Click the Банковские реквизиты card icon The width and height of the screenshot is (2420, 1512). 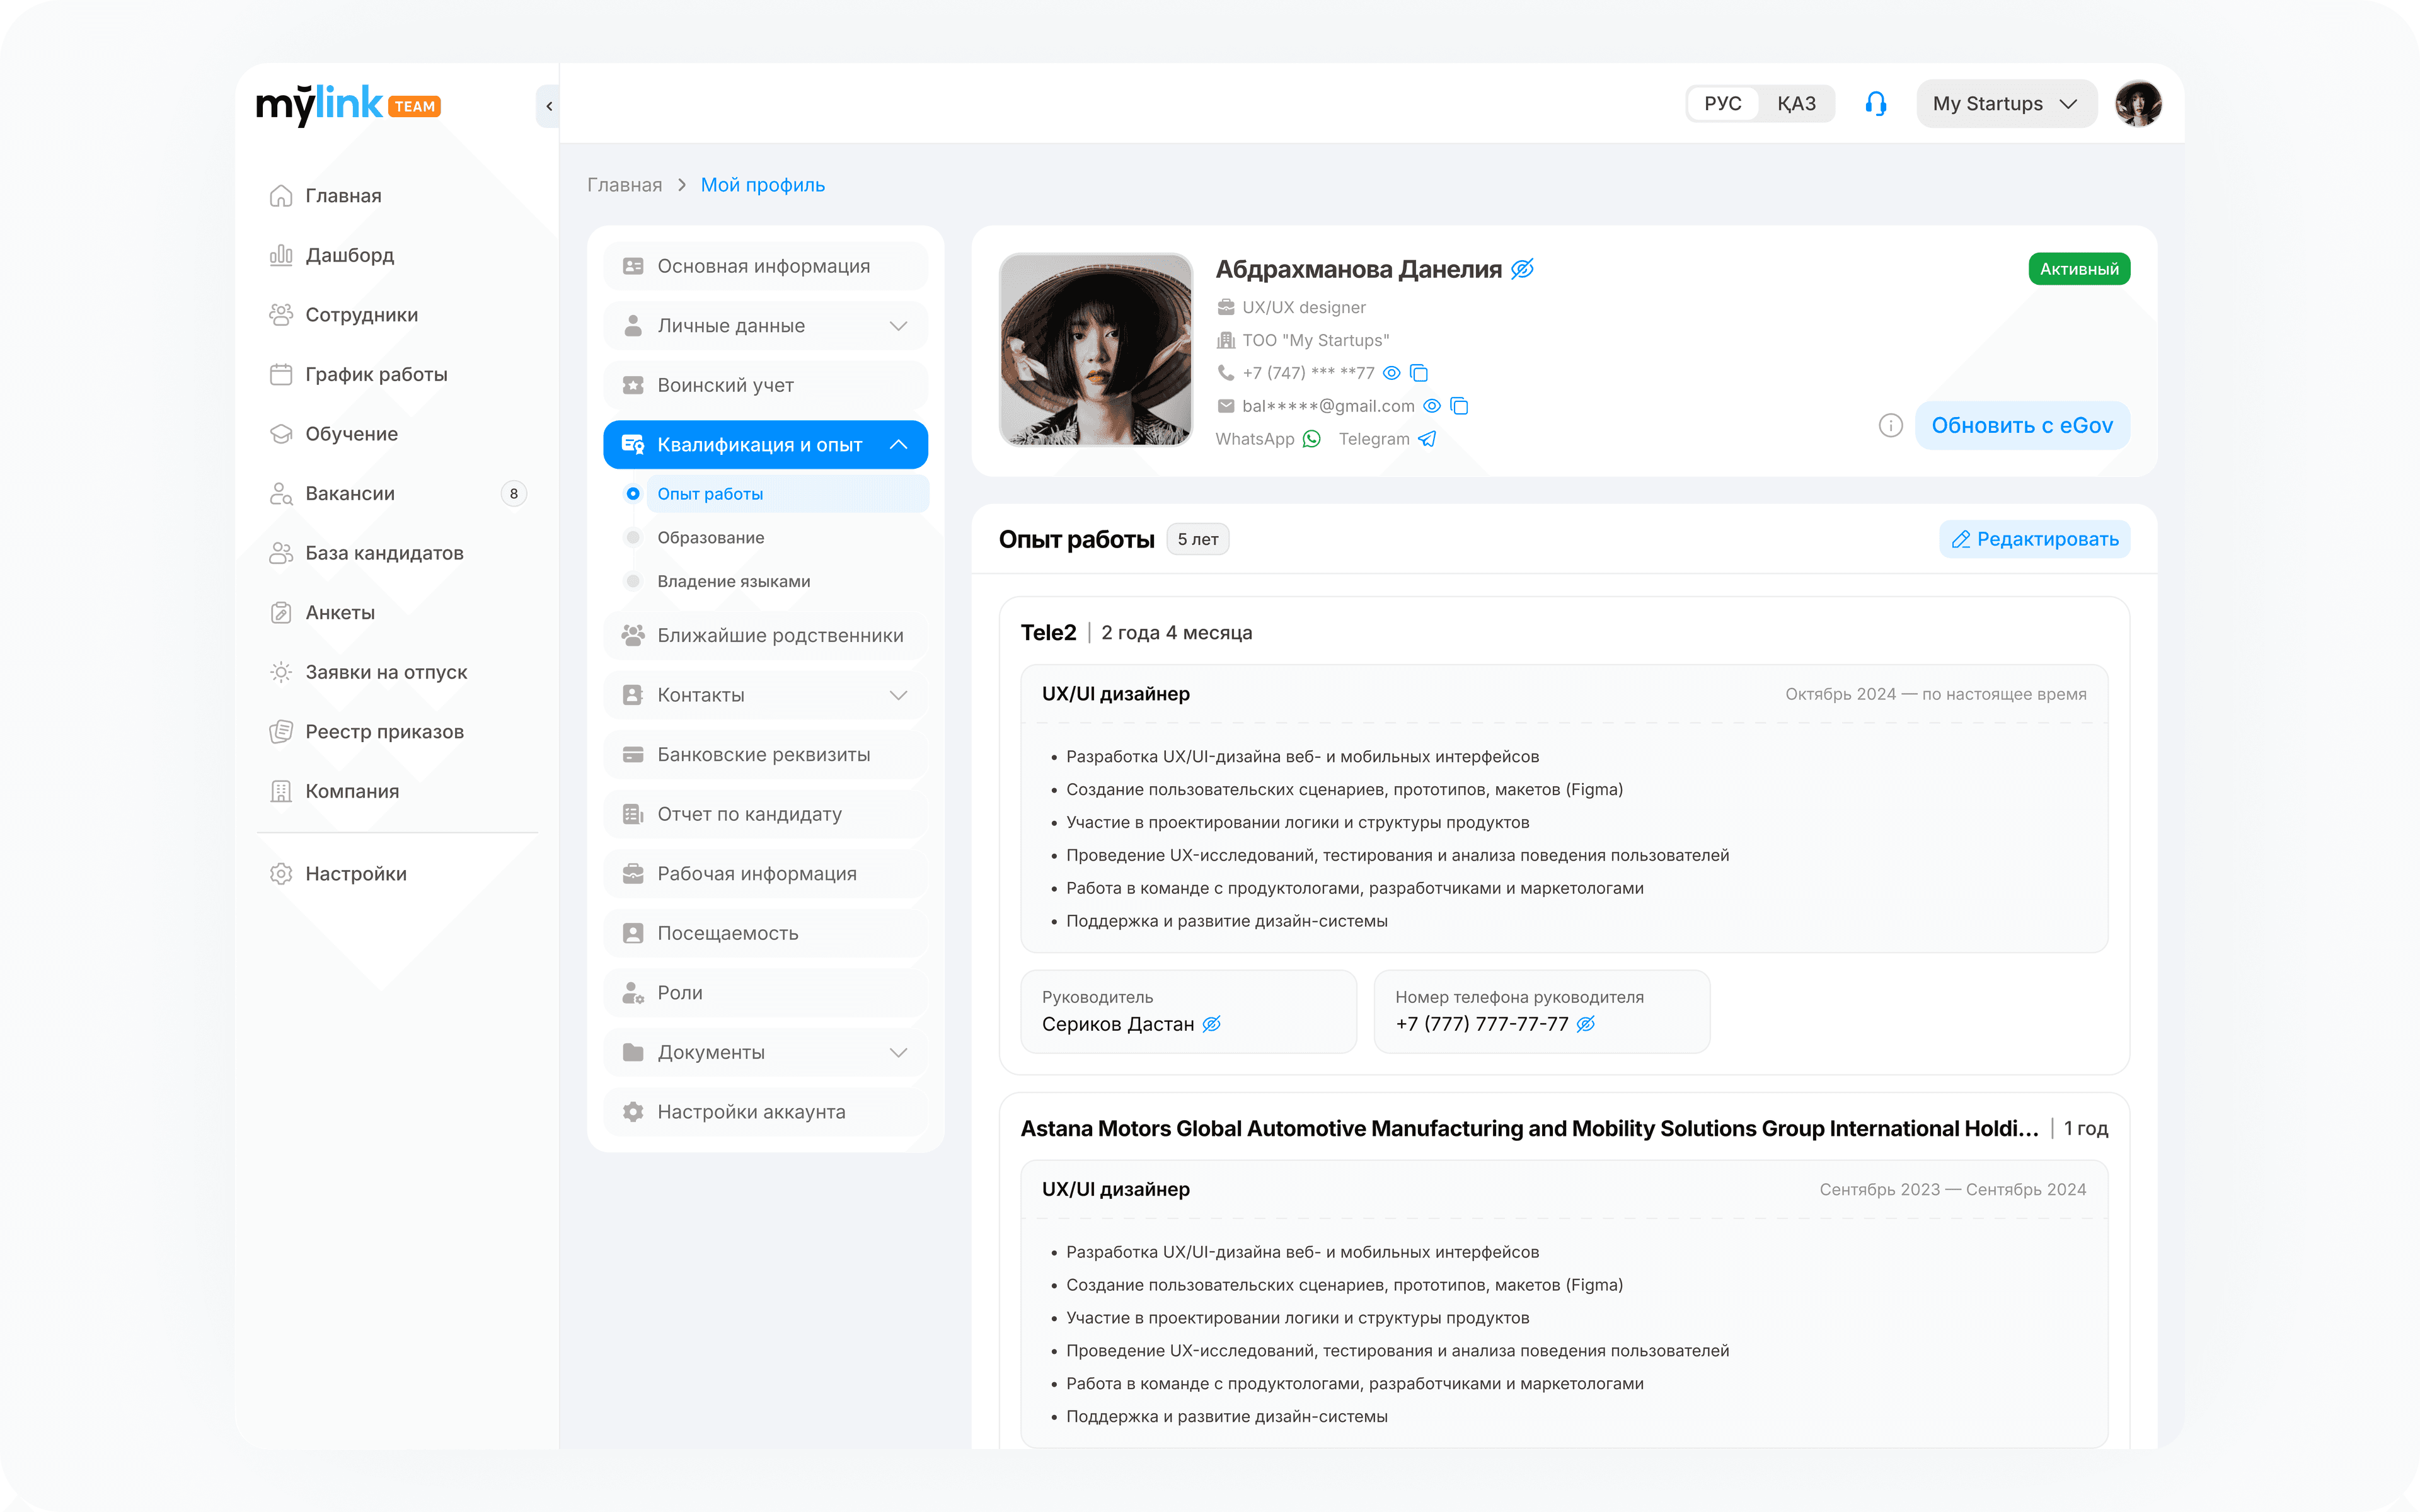633,755
